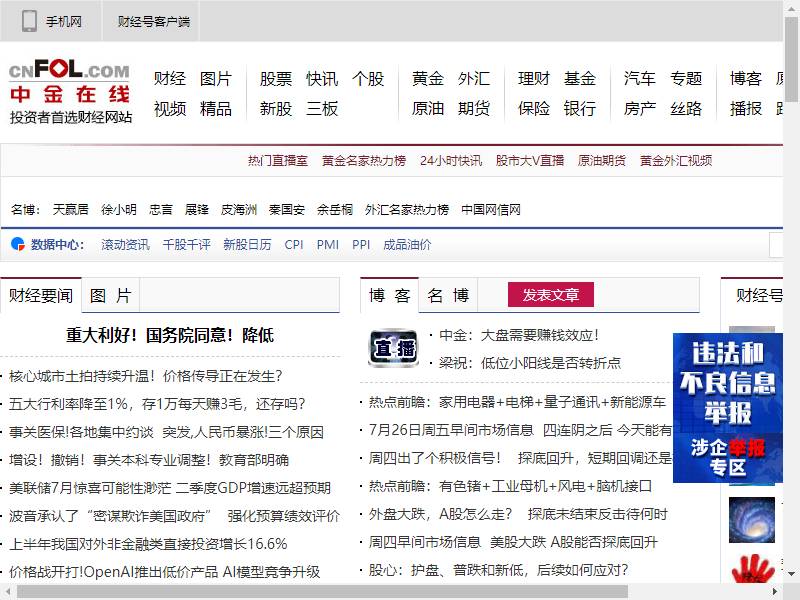Switch to the 名博 tab
Screen dimensions: 800x600
click(448, 295)
